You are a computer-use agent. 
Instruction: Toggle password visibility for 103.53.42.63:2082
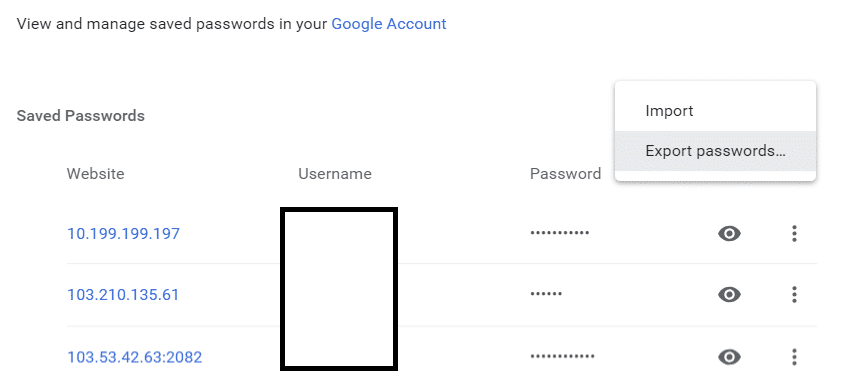pos(729,357)
